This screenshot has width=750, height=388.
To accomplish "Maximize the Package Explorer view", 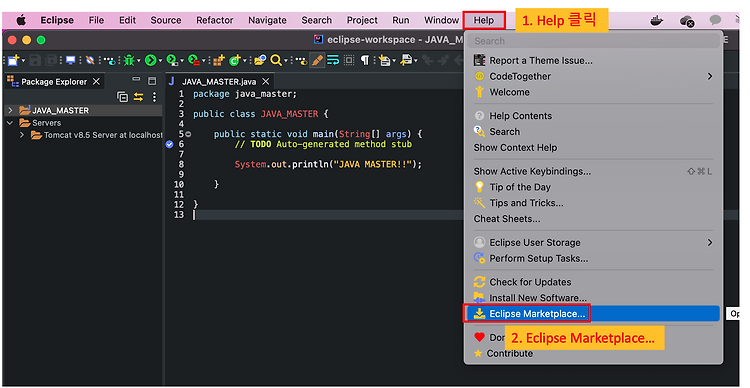I will point(152,81).
